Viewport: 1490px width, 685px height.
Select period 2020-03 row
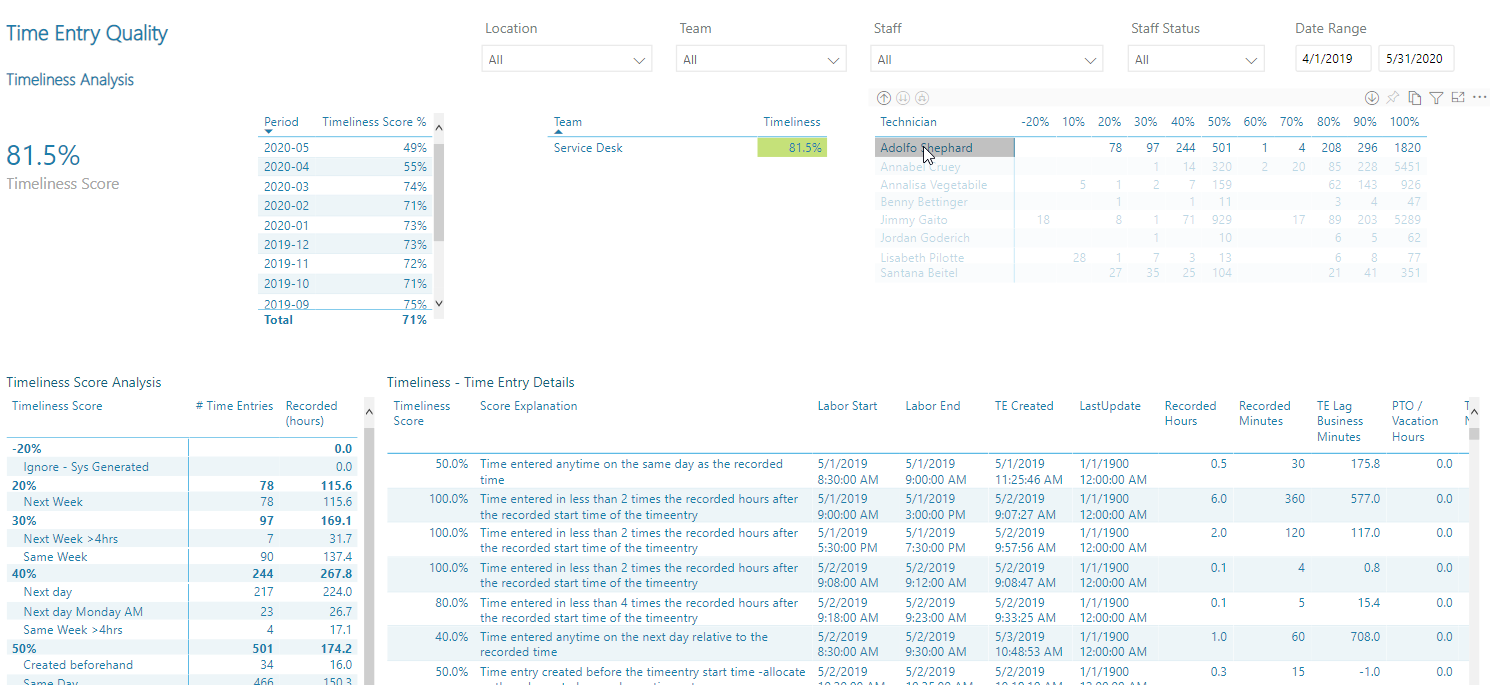(346, 187)
